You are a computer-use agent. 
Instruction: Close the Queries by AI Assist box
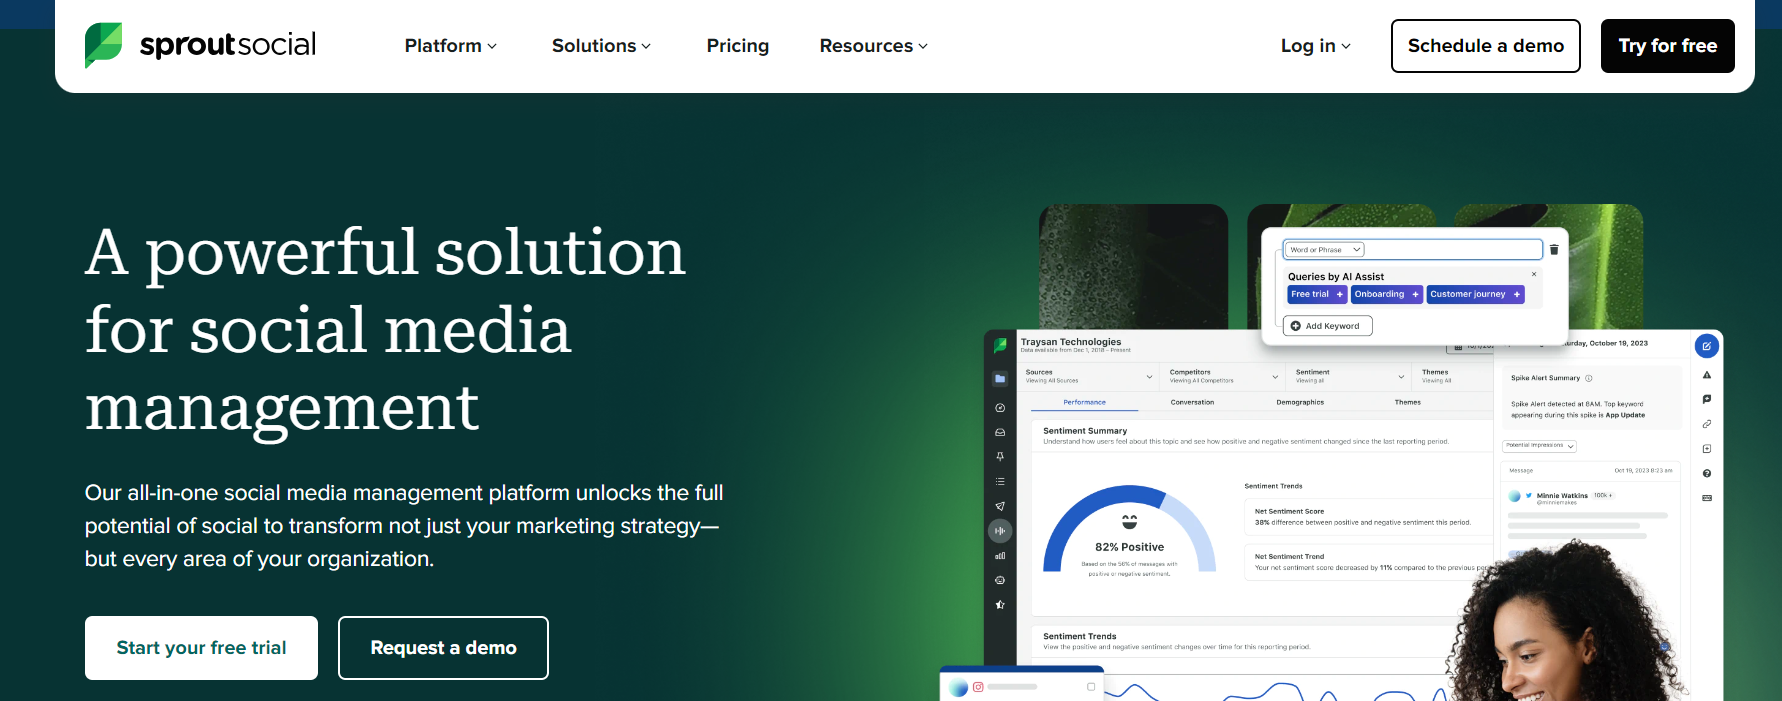(1534, 274)
